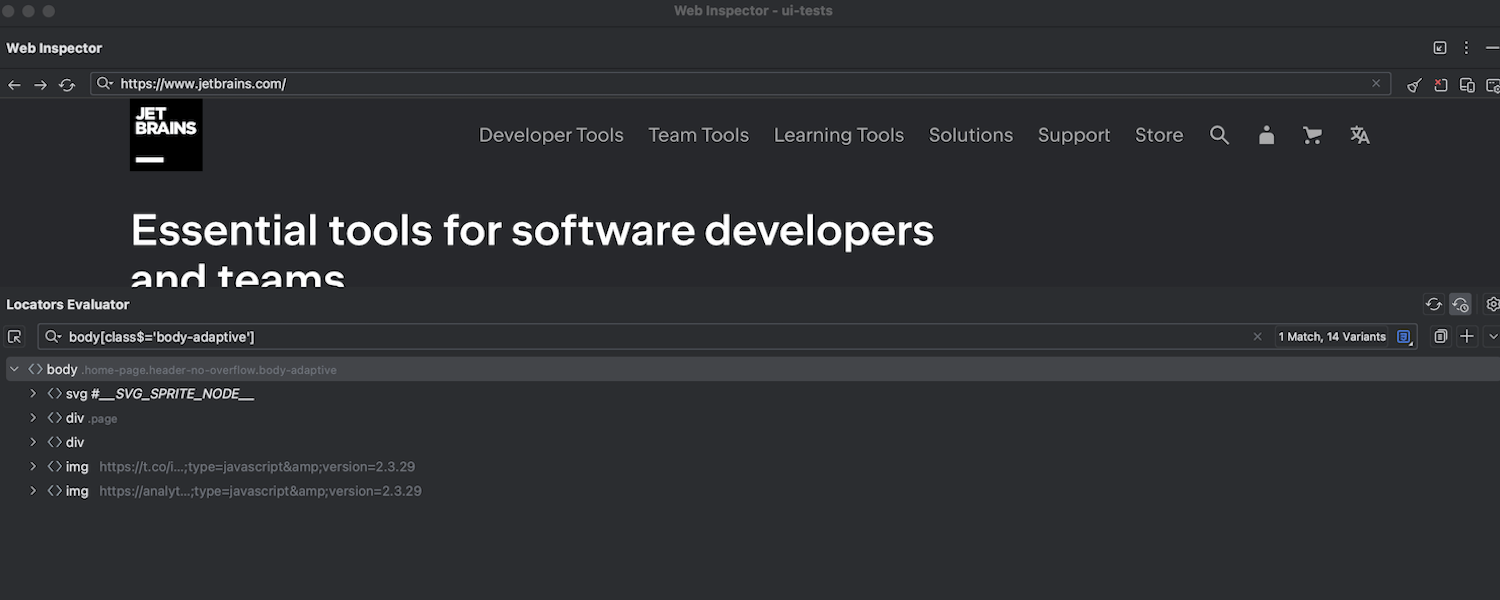The height and width of the screenshot is (600, 1500).
Task: Click the browser back arrow
Action: pyautogui.click(x=14, y=85)
